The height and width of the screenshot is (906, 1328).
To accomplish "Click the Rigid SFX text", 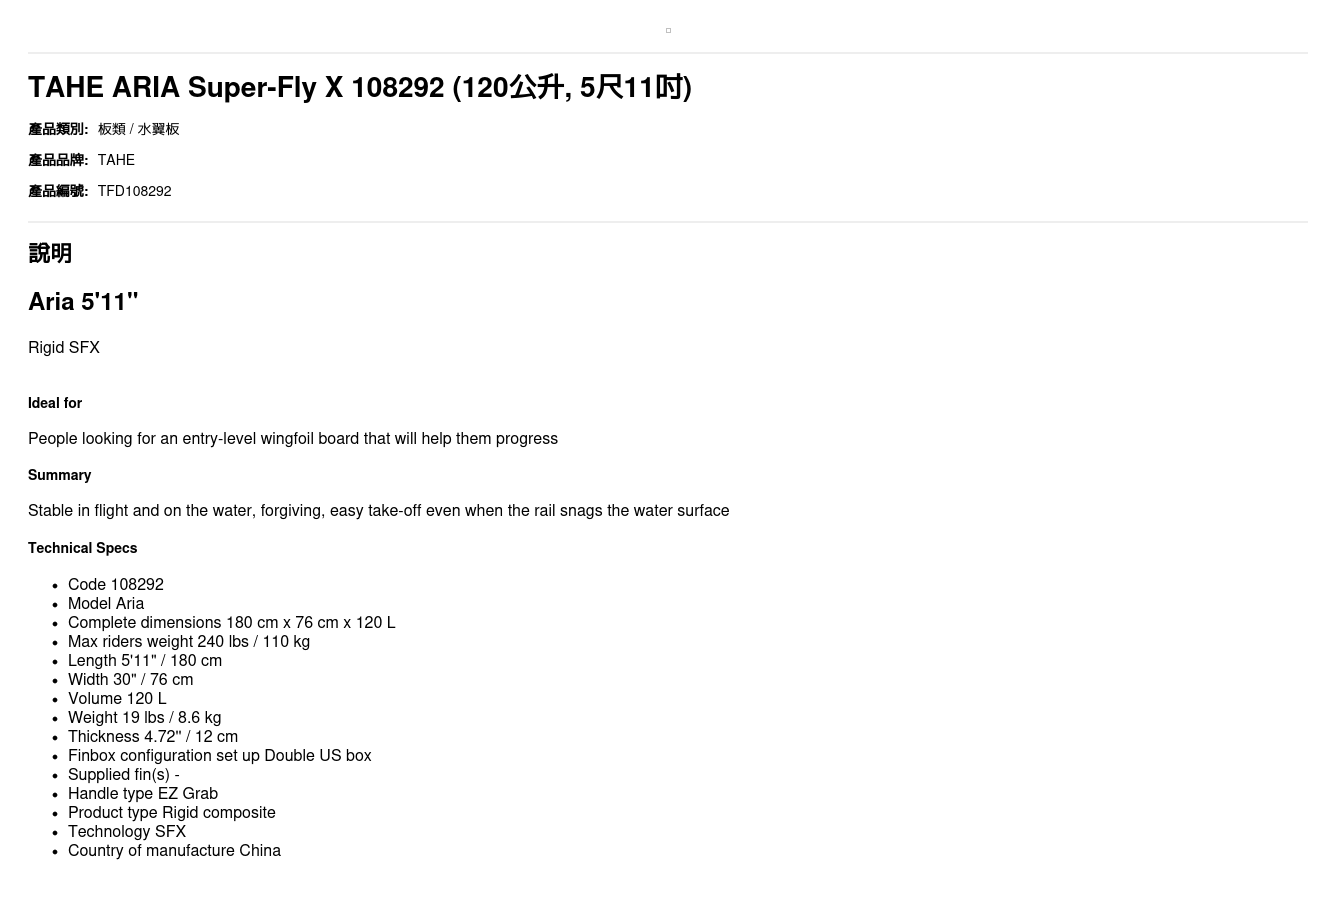I will click(64, 348).
